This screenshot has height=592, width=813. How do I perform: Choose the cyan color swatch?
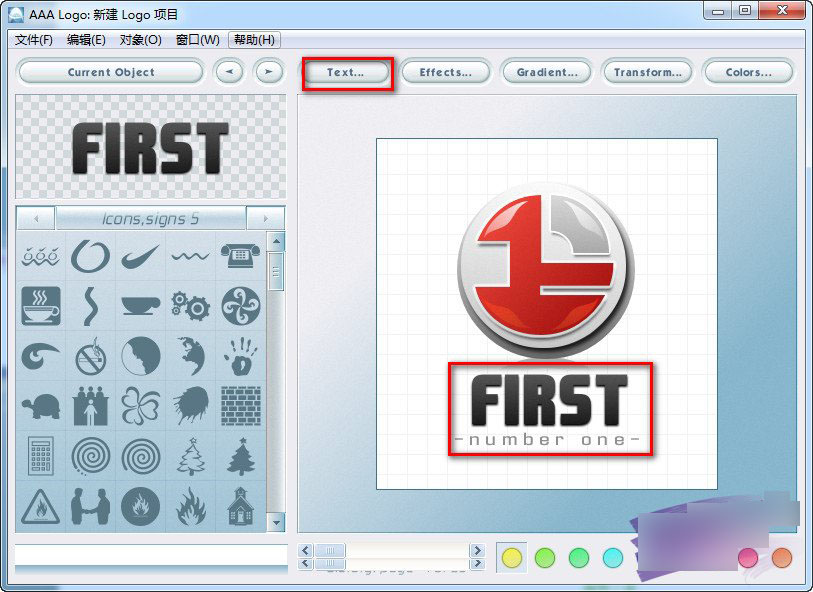[612, 558]
